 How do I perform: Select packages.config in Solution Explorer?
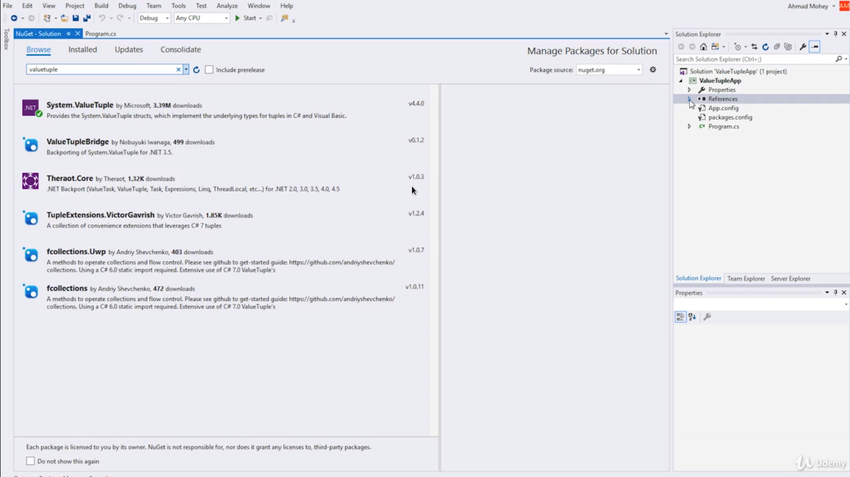pyautogui.click(x=730, y=118)
